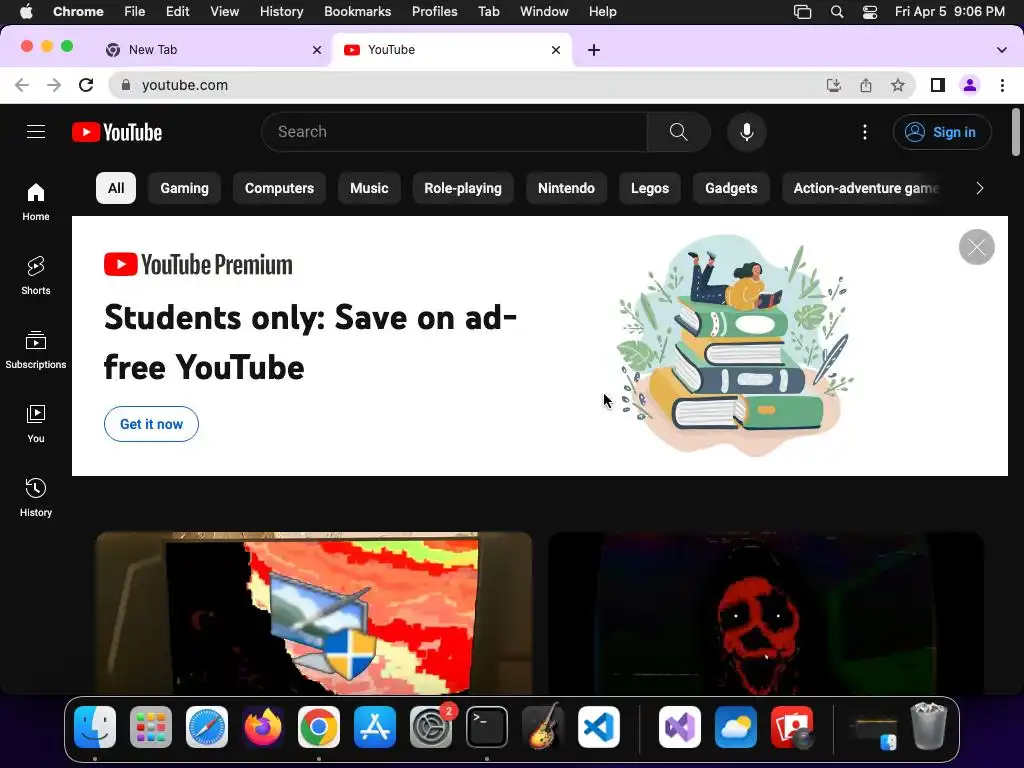This screenshot has width=1024, height=768.
Task: Switch to the New Tab tab
Action: 209,50
